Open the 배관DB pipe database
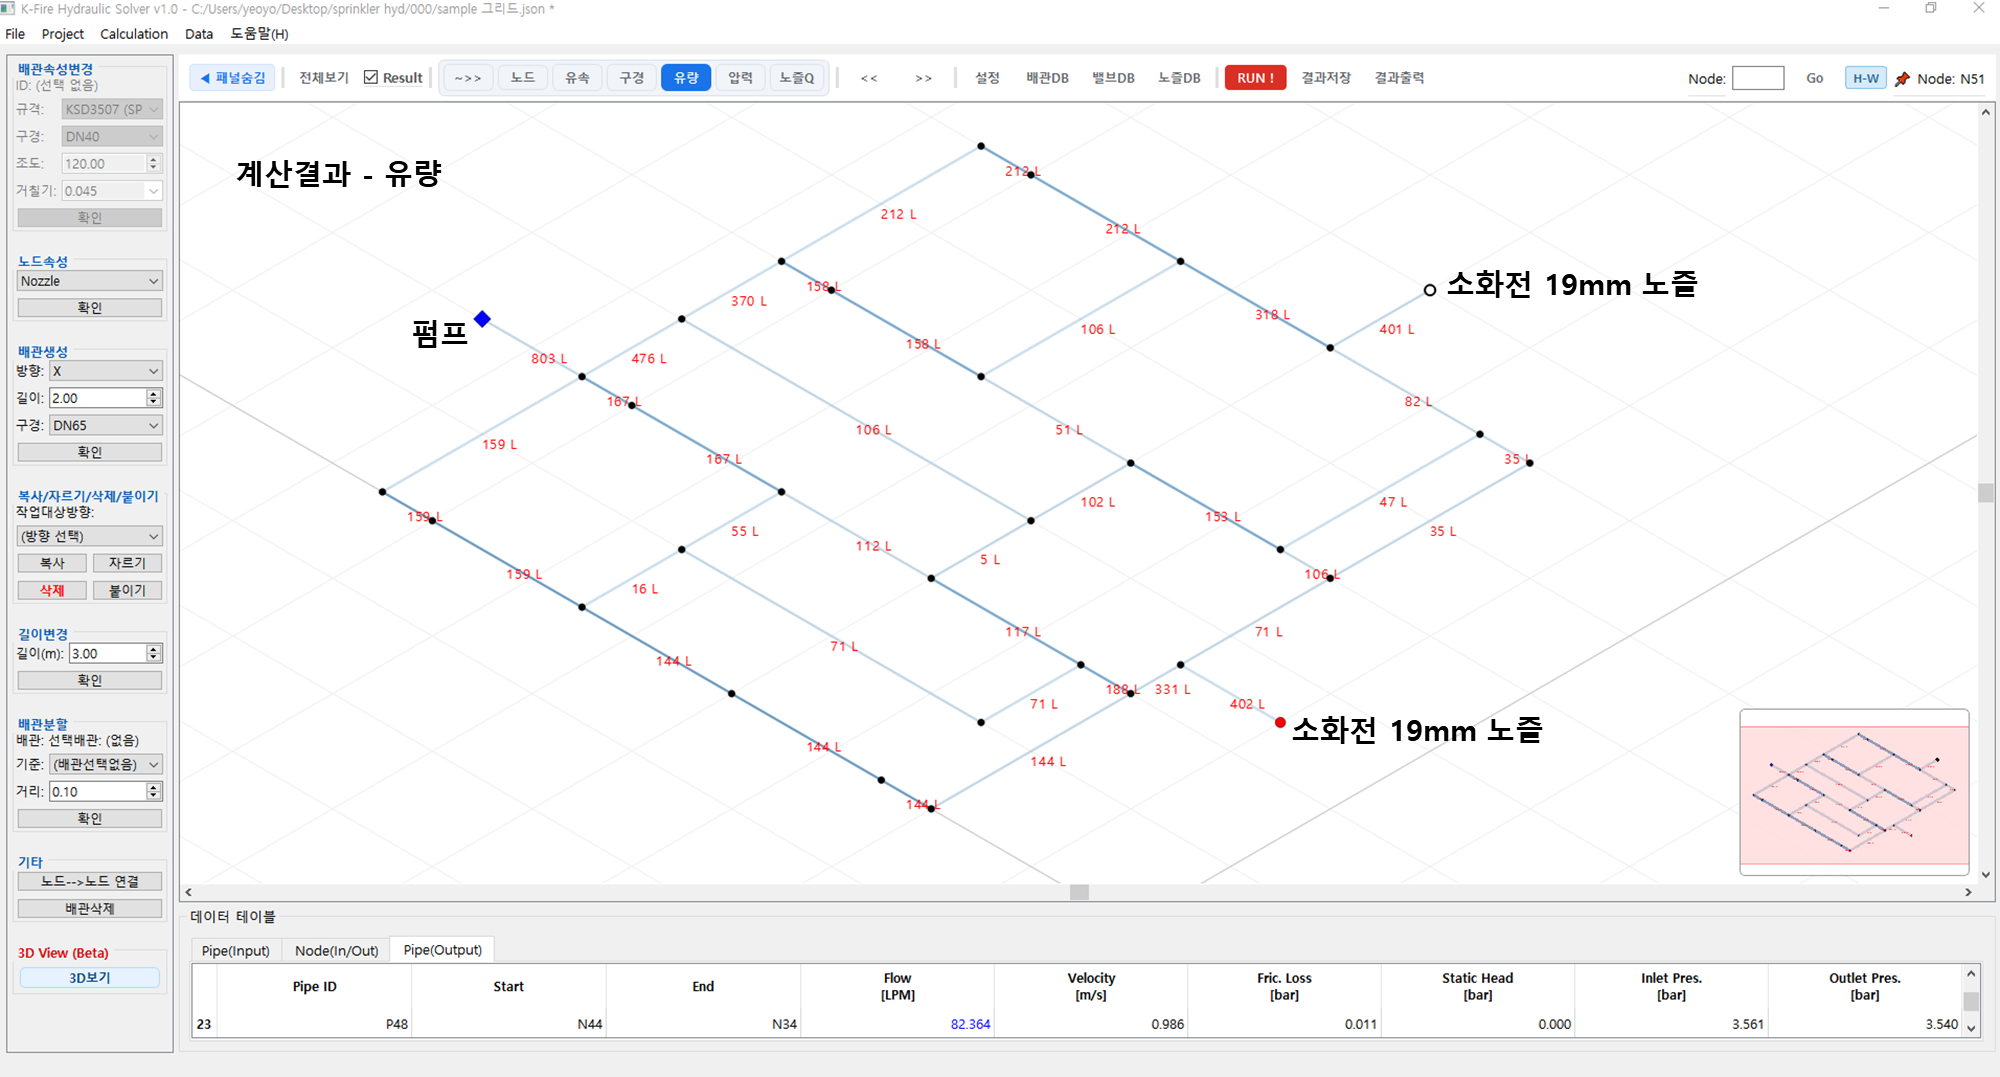 click(x=1047, y=77)
